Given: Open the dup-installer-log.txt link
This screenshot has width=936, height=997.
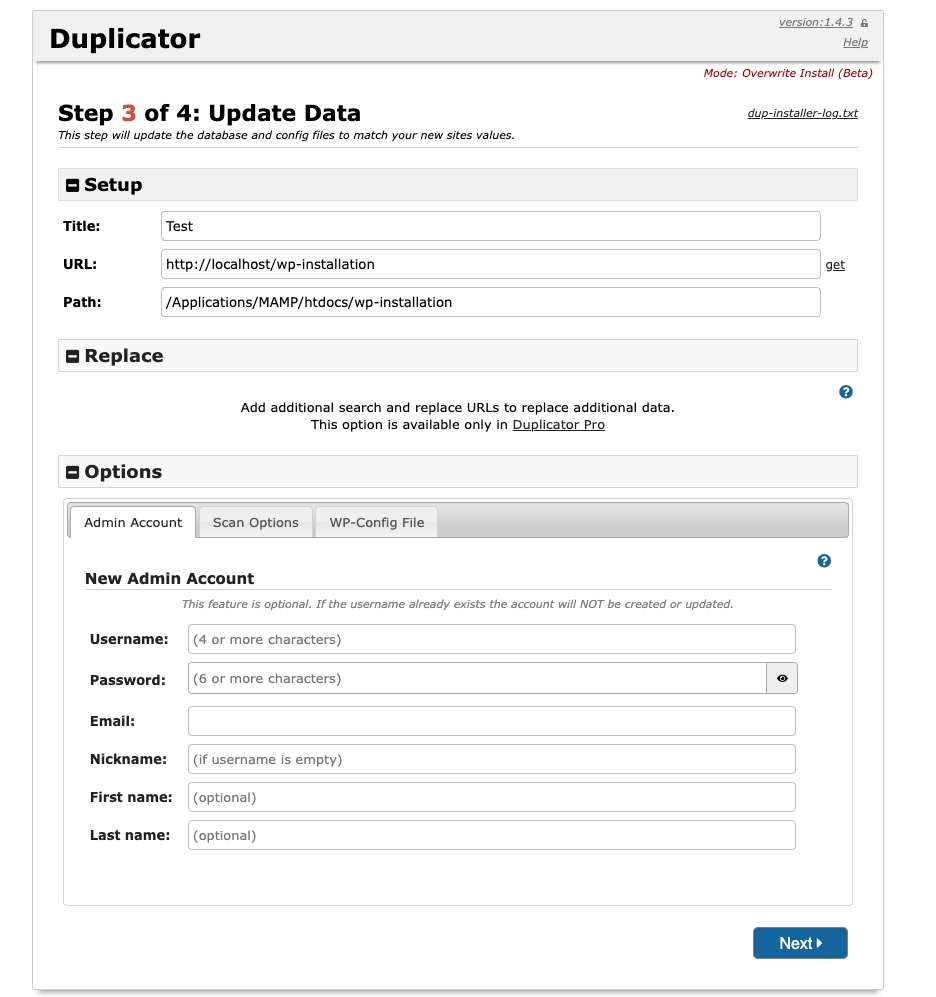Looking at the screenshot, I should (802, 113).
